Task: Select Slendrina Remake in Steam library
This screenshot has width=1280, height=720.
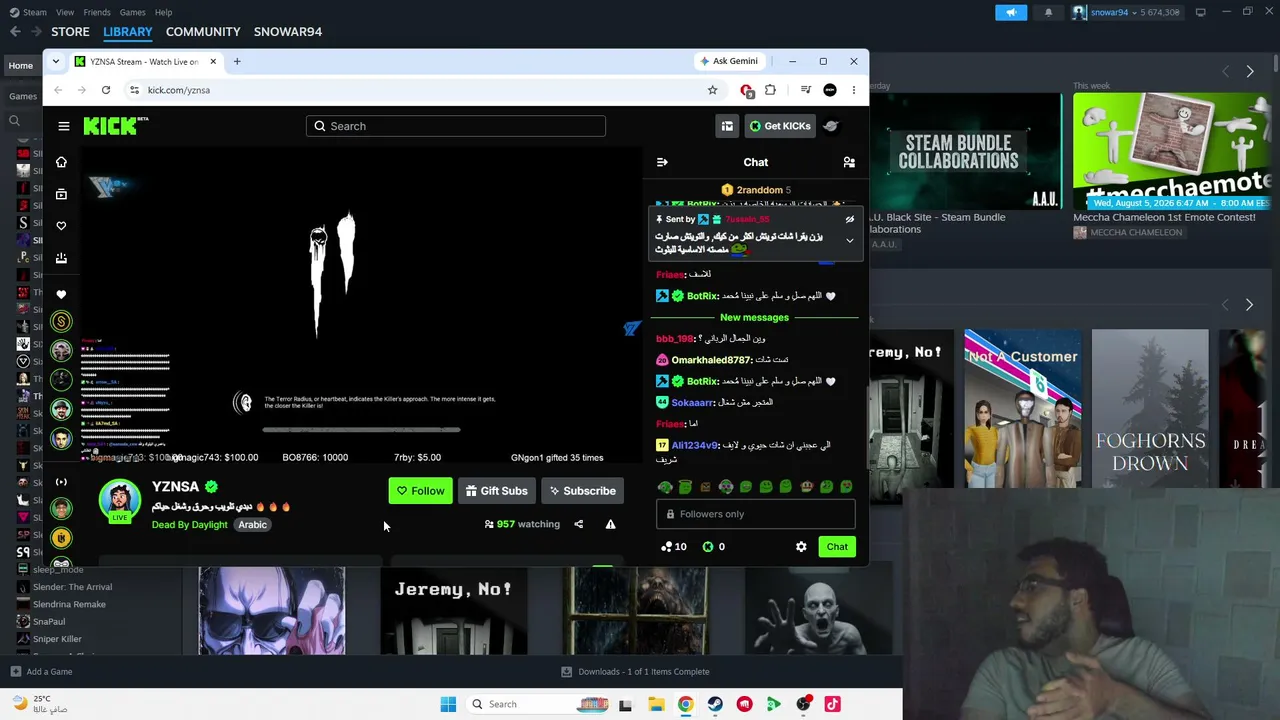Action: (69, 604)
